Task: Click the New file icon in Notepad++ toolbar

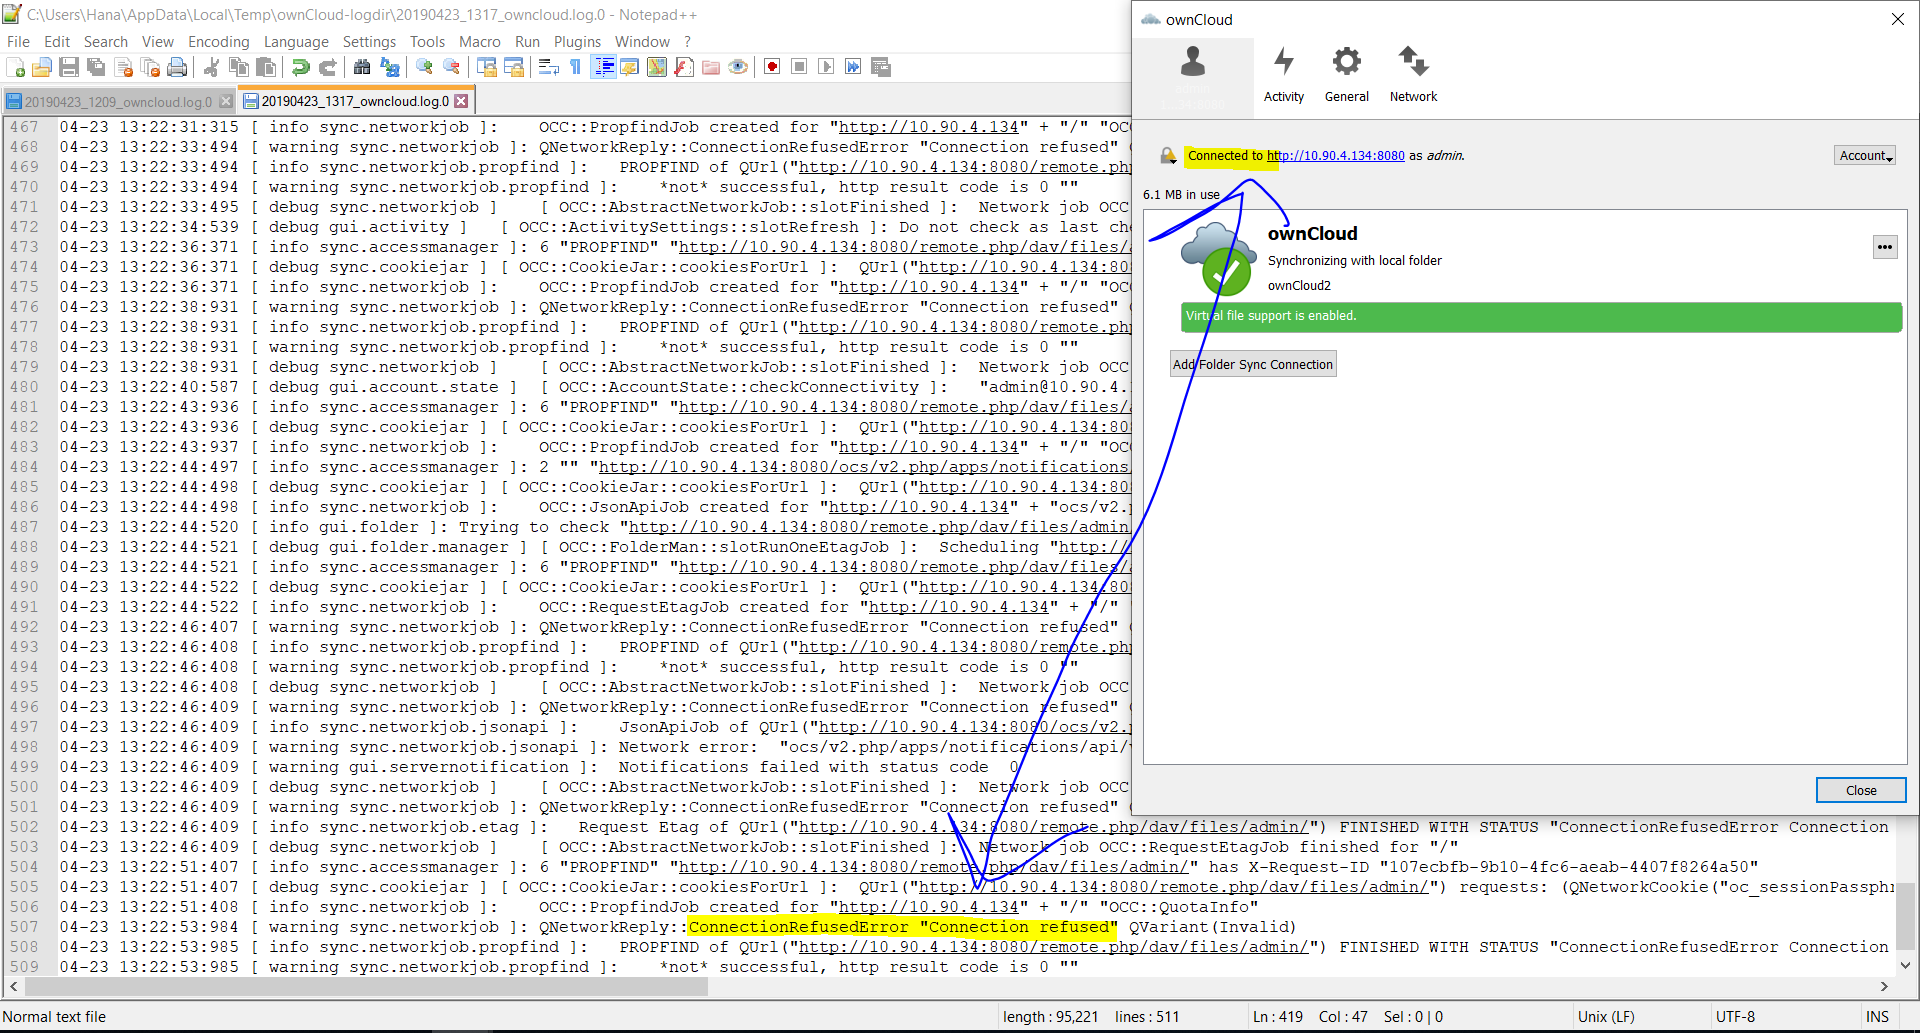Action: (15, 67)
